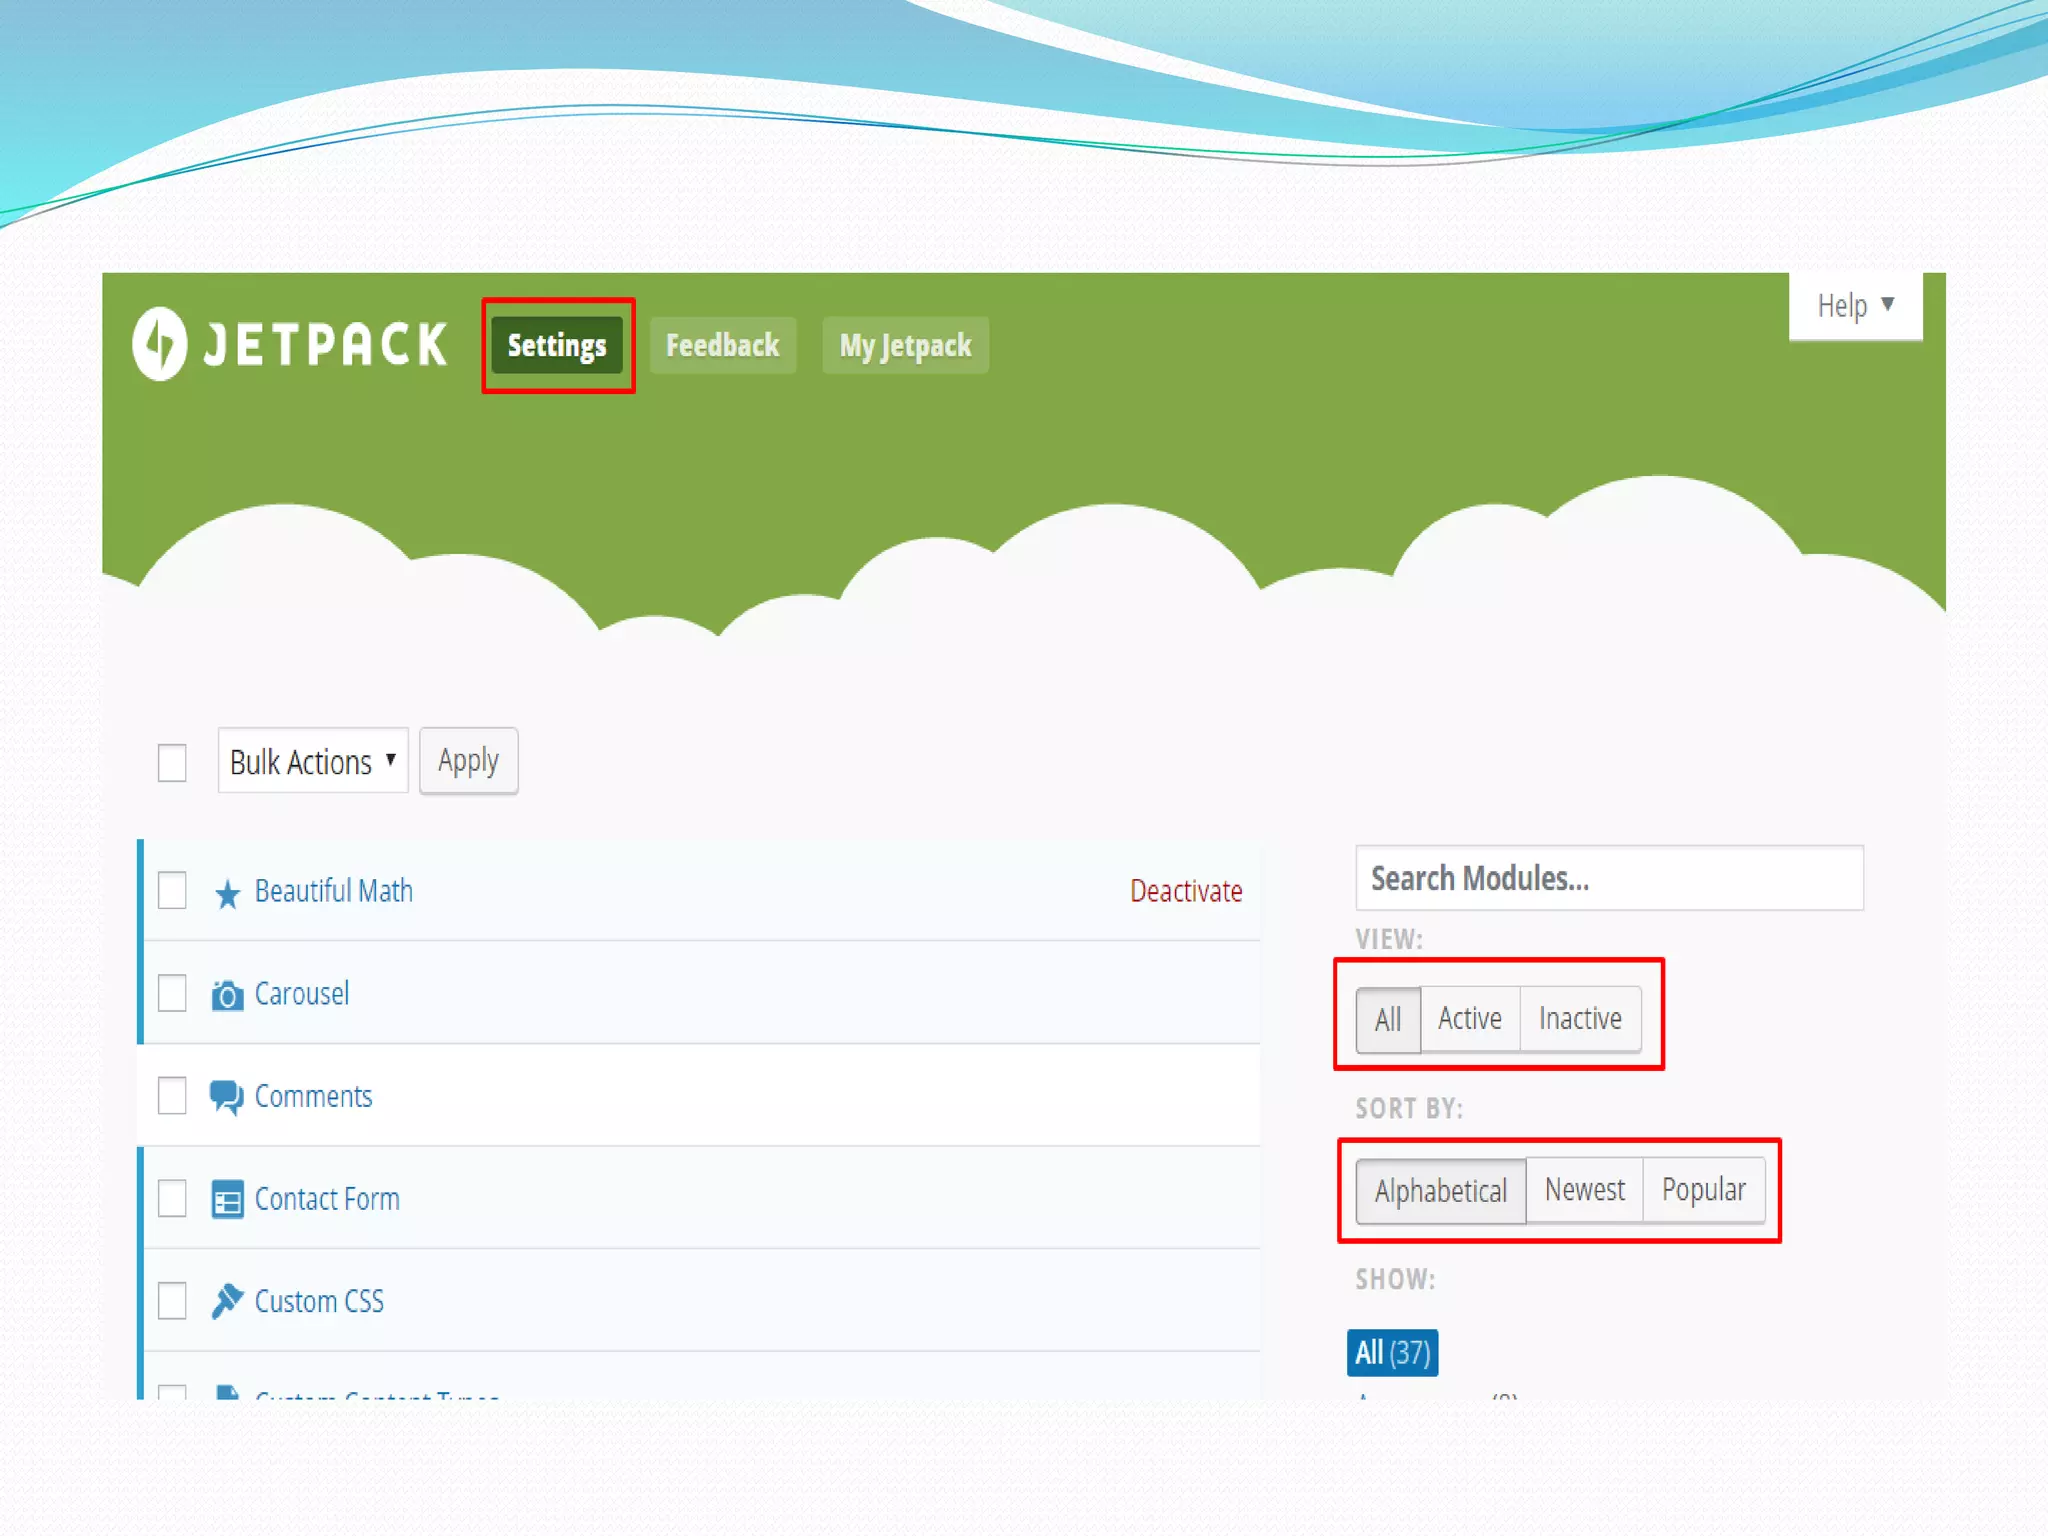This screenshot has width=2048, height=1536.
Task: Deactivate the Beautiful Math module
Action: [x=1186, y=891]
